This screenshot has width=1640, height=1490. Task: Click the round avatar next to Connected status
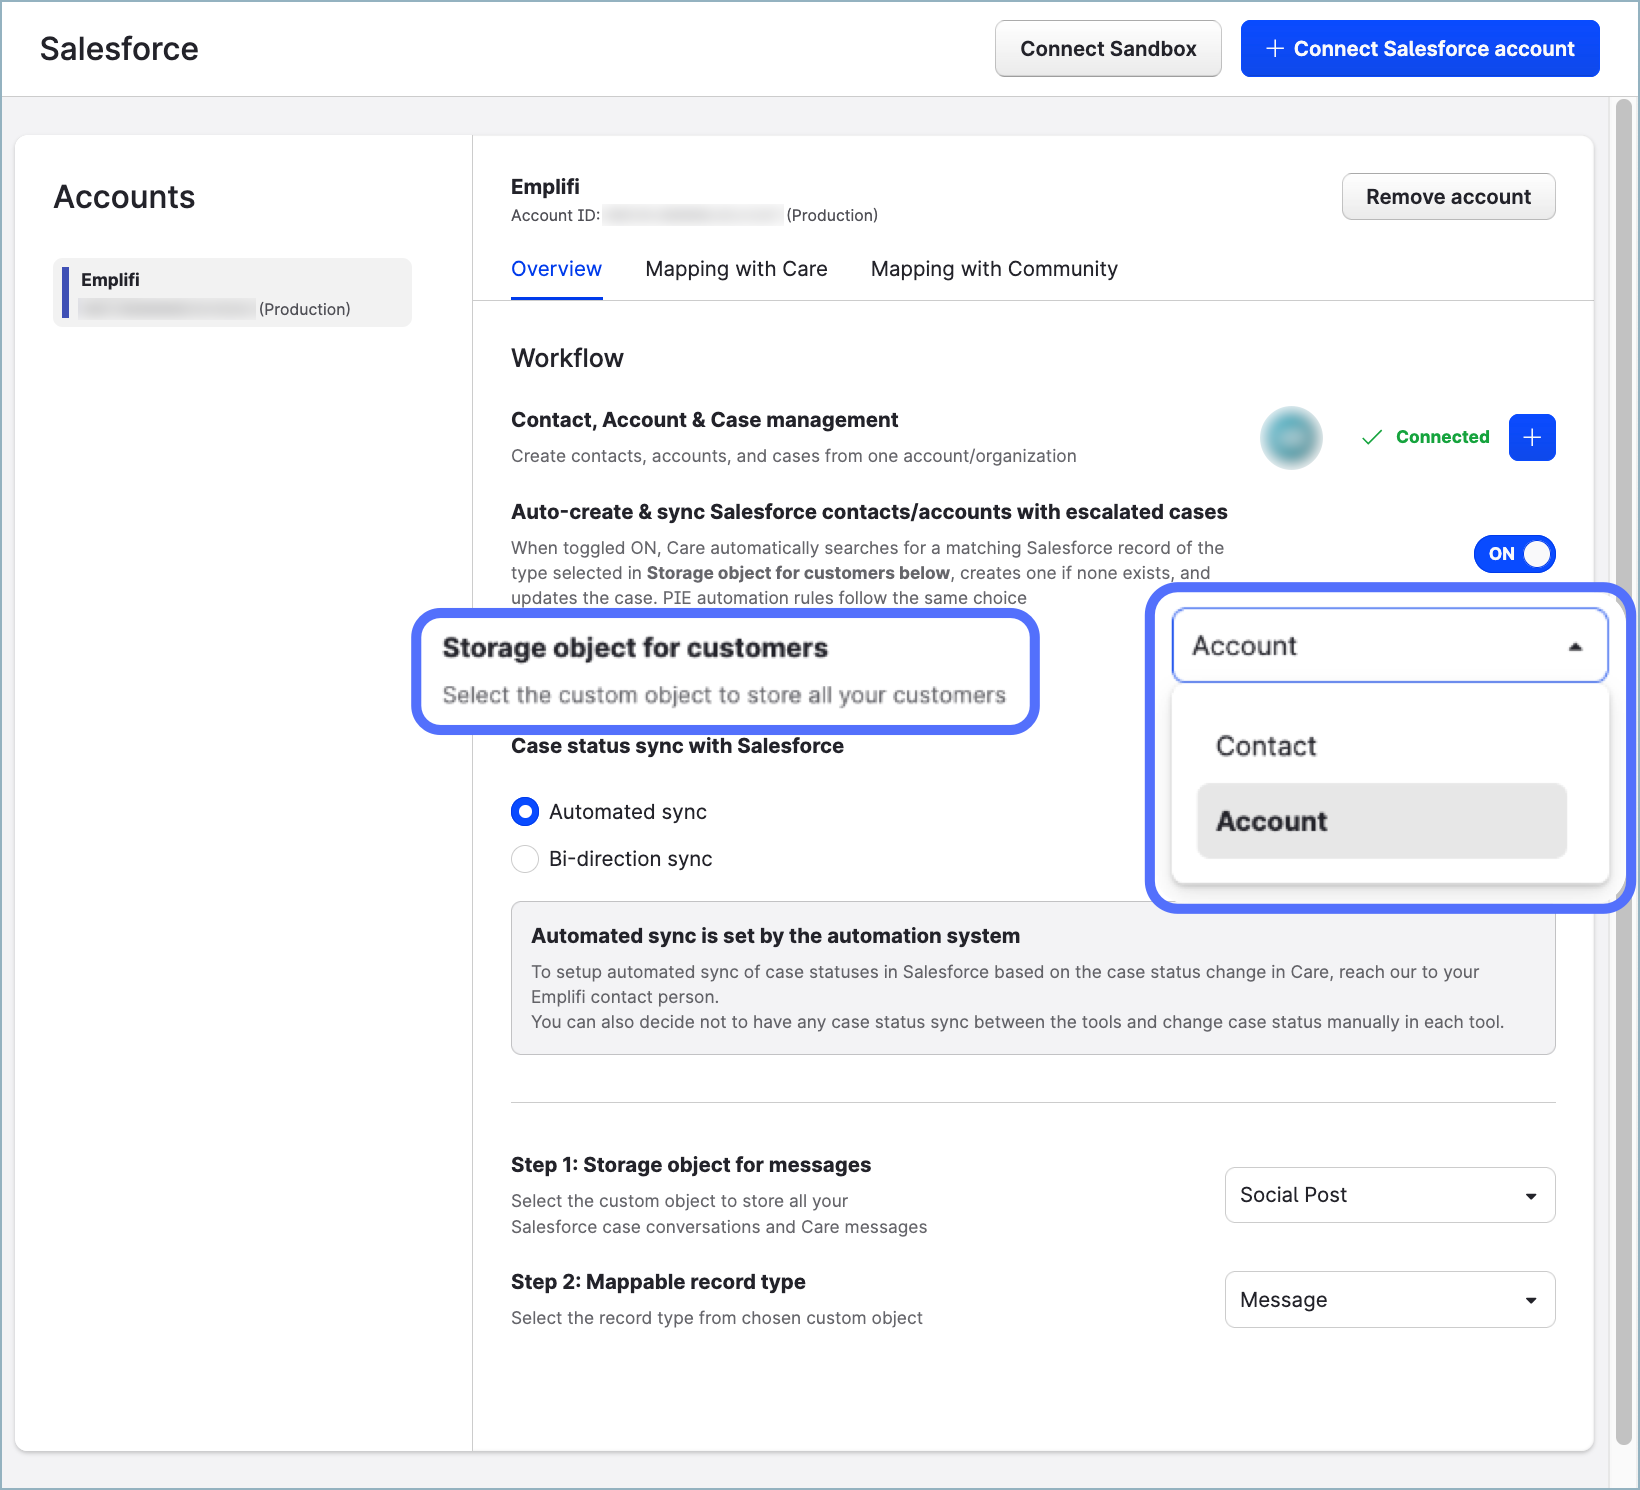point(1291,437)
